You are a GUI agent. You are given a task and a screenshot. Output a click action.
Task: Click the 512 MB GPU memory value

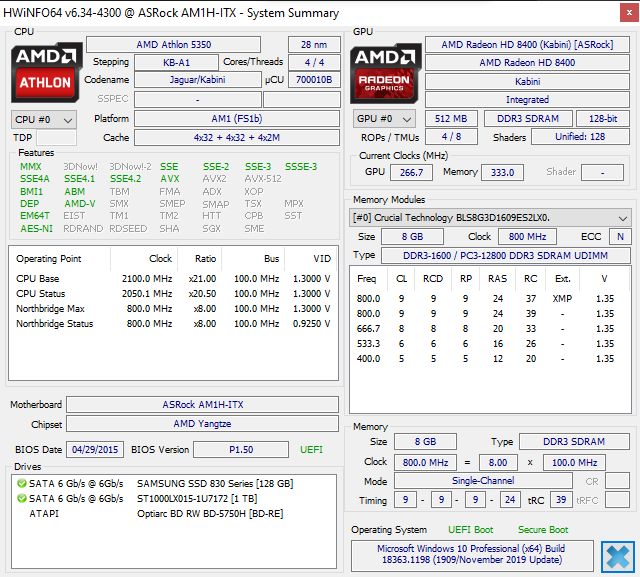tap(451, 119)
